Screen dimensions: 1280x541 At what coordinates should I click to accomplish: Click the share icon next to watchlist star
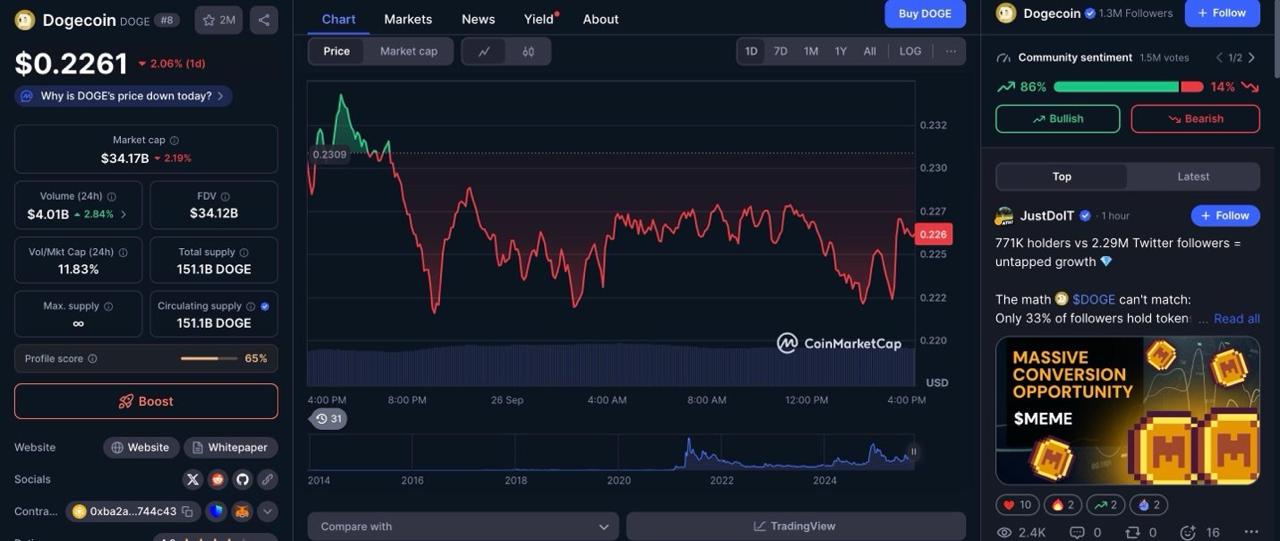click(264, 20)
